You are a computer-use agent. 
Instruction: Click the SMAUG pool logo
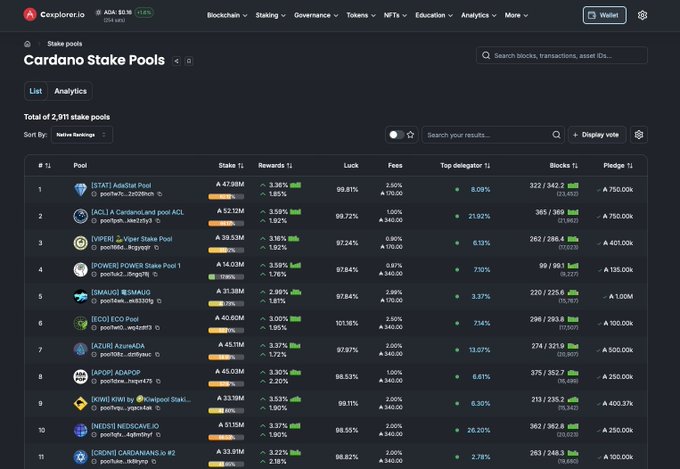coord(80,296)
